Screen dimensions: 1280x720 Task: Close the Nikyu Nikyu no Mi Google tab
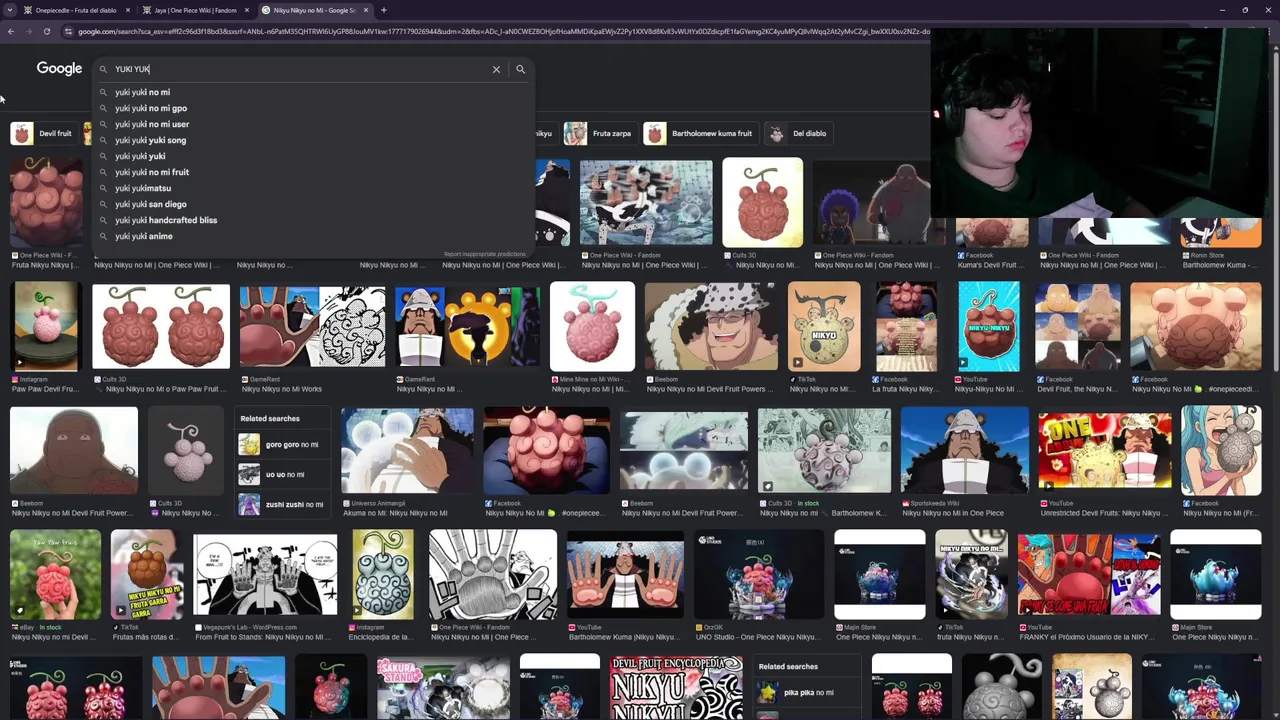click(x=366, y=10)
